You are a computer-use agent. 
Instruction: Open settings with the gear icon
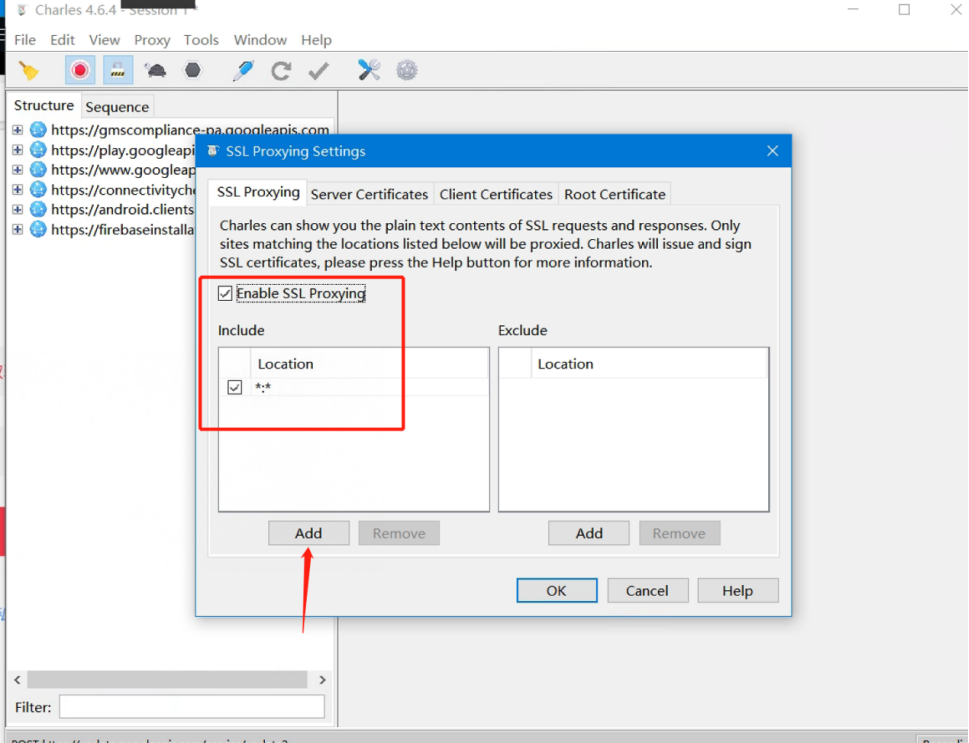coord(407,70)
